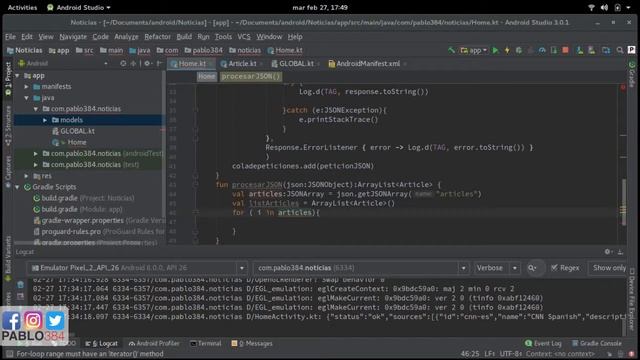Image resolution: width=640 pixels, height=360 pixels.
Task: Click the Project Structure icon in toolbar
Action: 606,50
